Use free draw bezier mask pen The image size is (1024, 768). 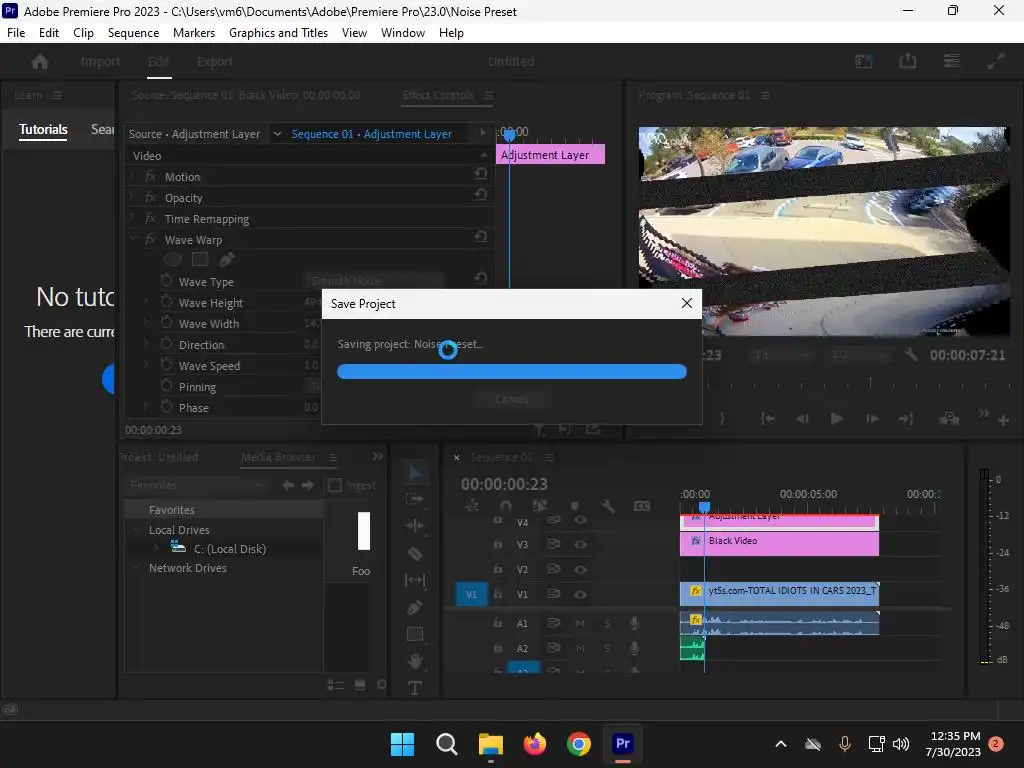click(227, 259)
